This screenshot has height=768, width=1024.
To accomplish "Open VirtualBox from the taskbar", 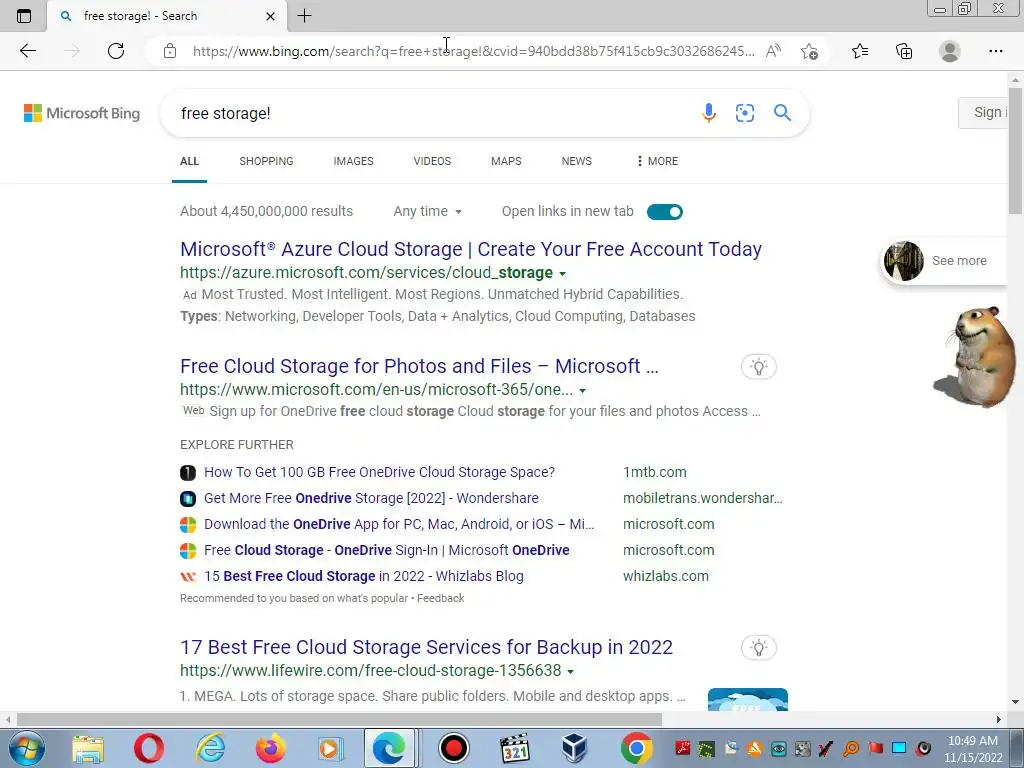I will click(575, 748).
